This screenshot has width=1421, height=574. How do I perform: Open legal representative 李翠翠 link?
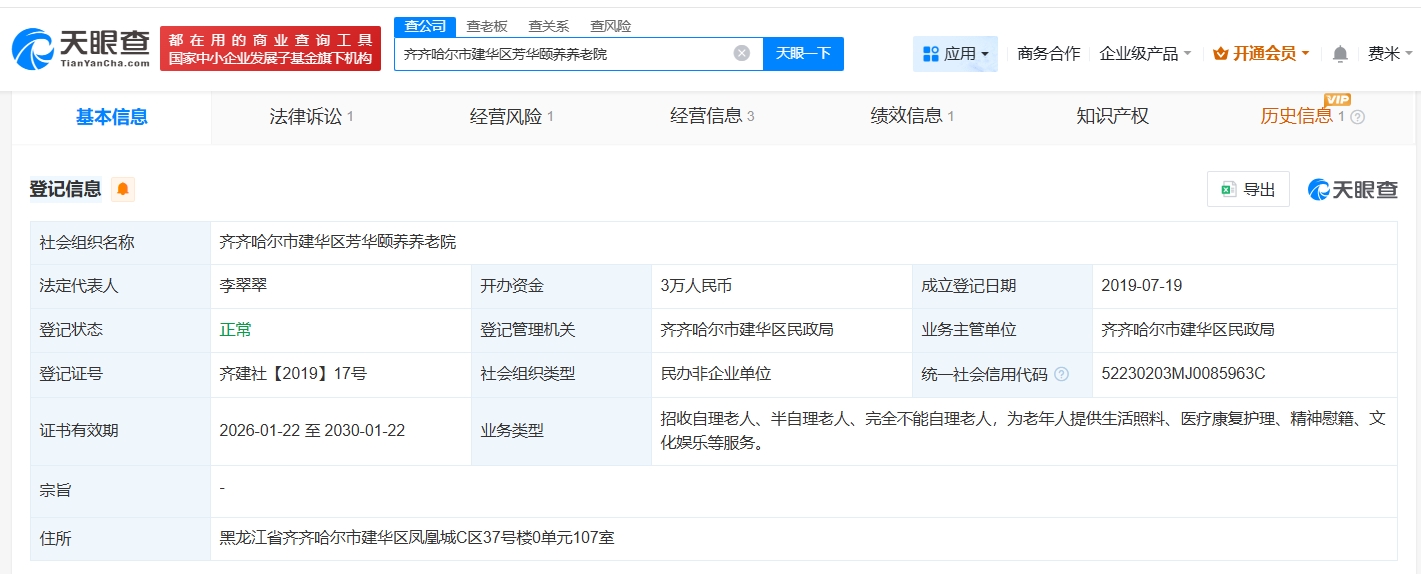click(x=243, y=286)
